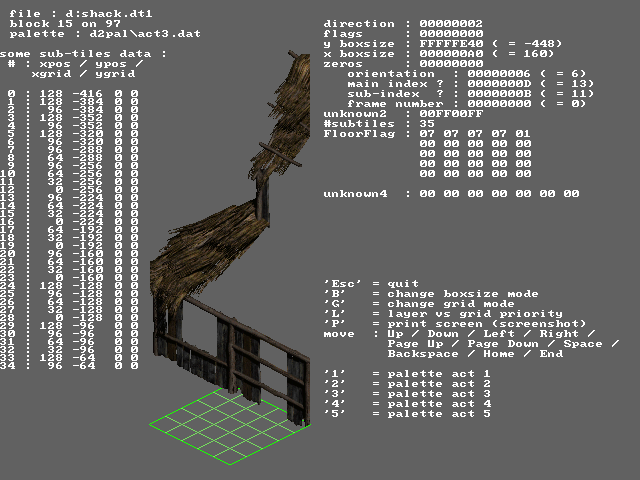Click the unknown4 byte row

tap(451, 194)
